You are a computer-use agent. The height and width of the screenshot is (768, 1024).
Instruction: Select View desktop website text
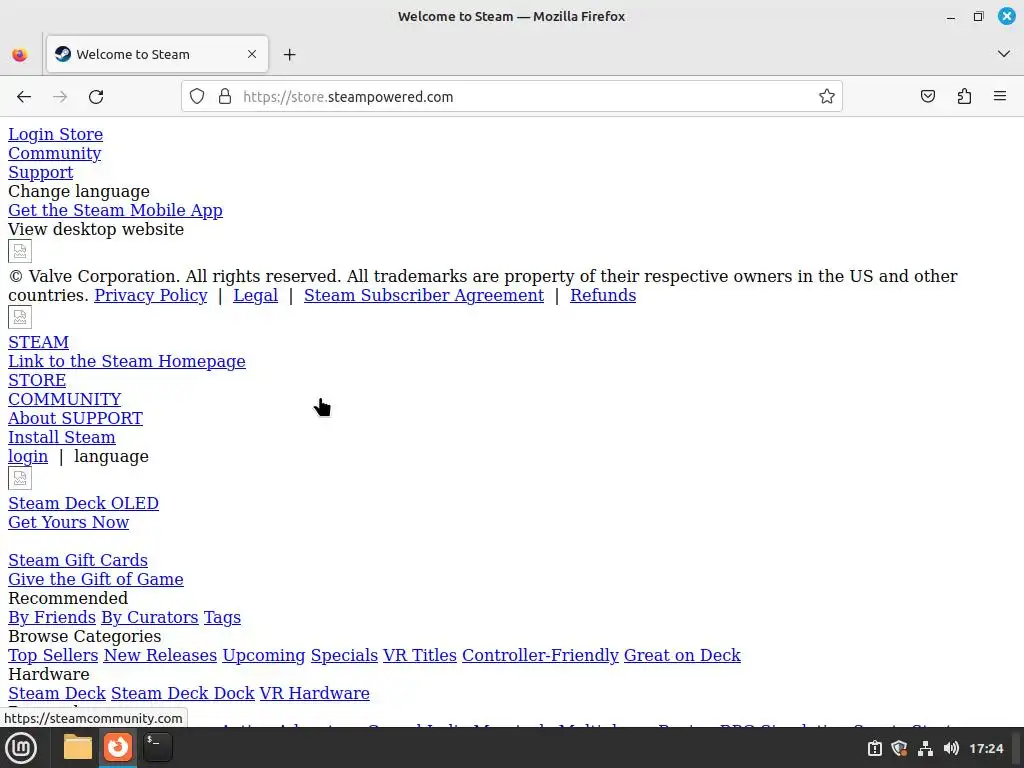96,229
